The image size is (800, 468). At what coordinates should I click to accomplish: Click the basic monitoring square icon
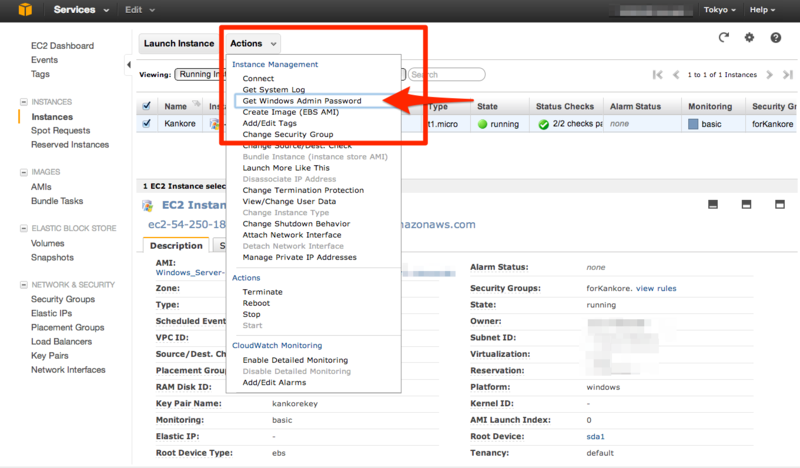pos(693,124)
